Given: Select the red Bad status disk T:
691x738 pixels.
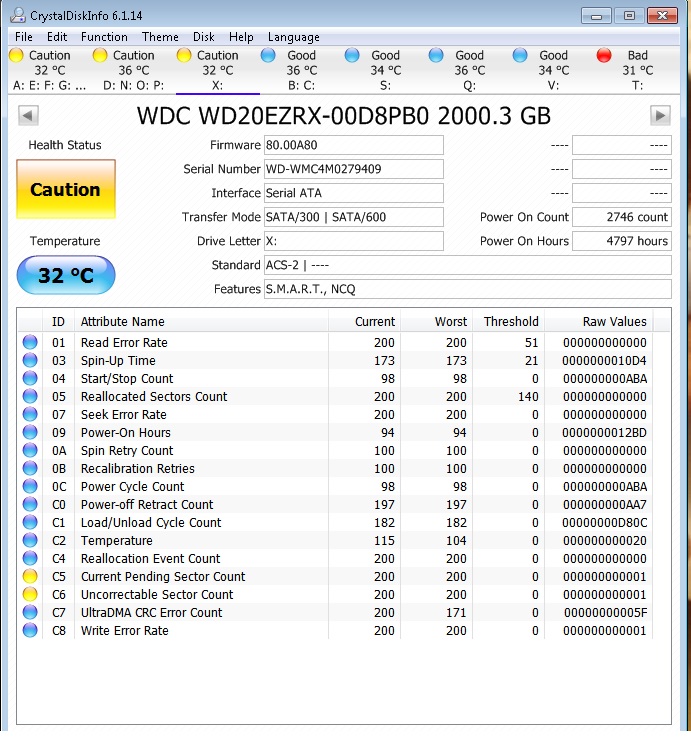Looking at the screenshot, I should pos(625,70).
